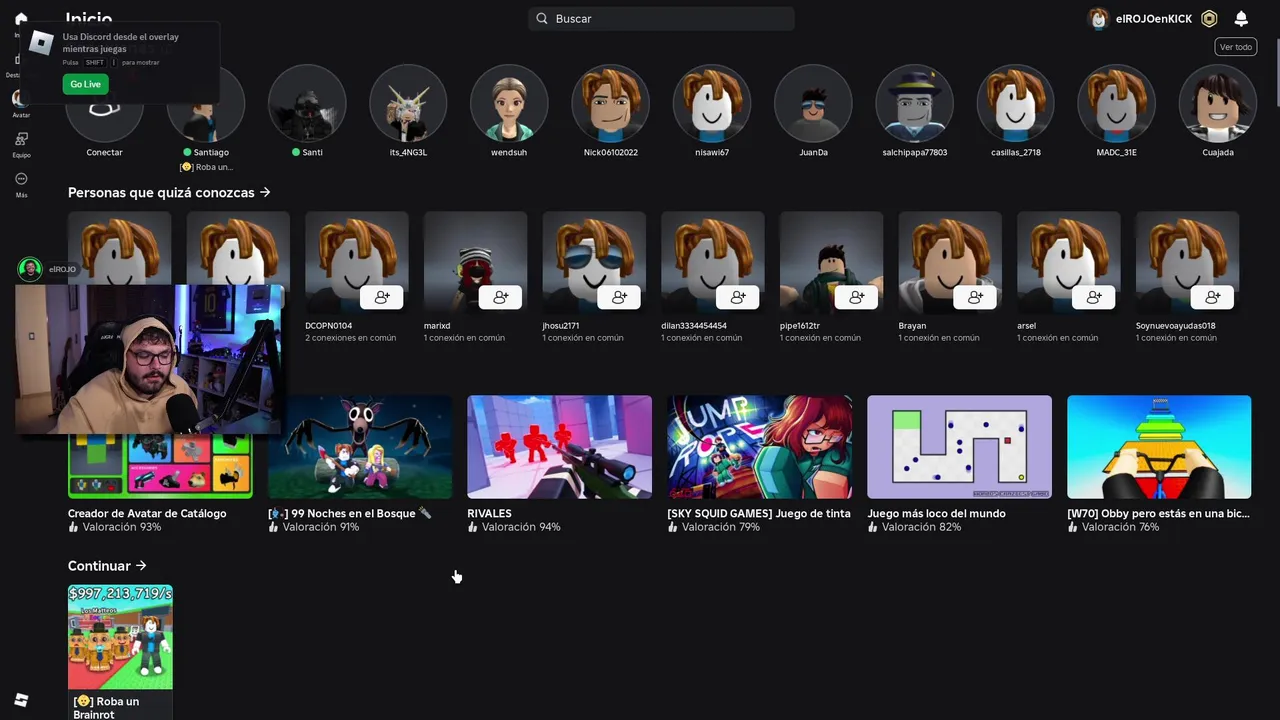
Task: Click the Go Live Discord button
Action: tap(85, 84)
